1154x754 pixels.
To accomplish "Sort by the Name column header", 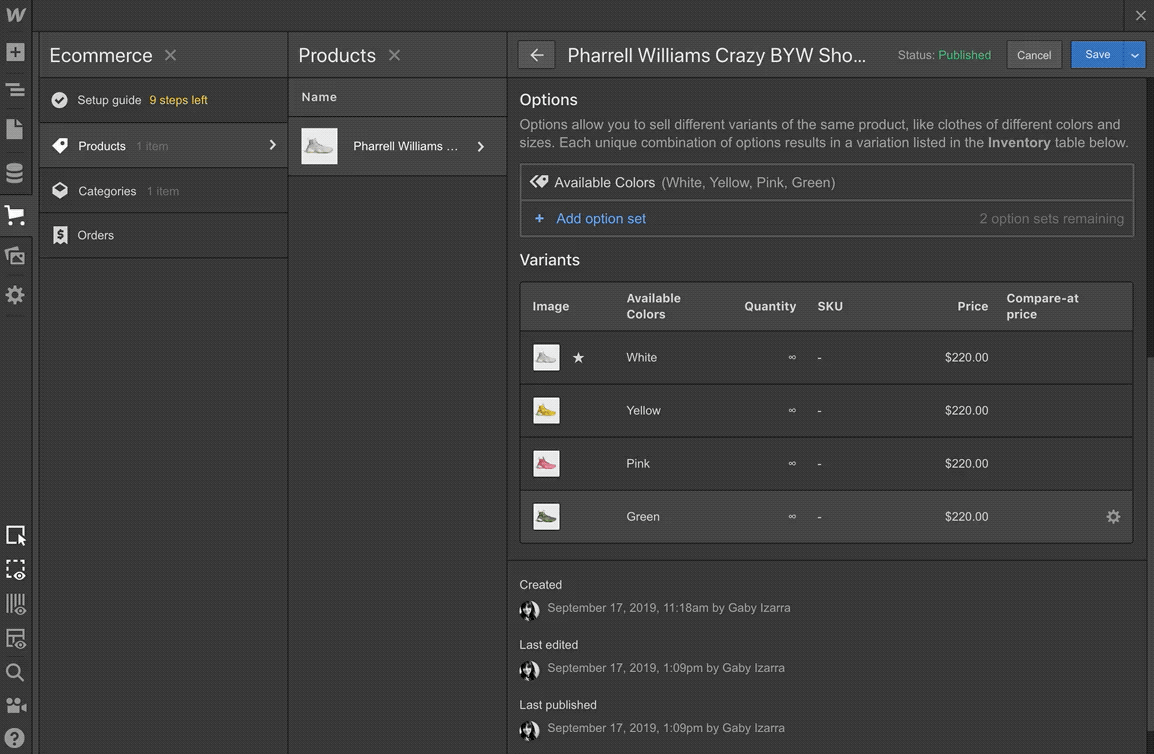I will [319, 97].
